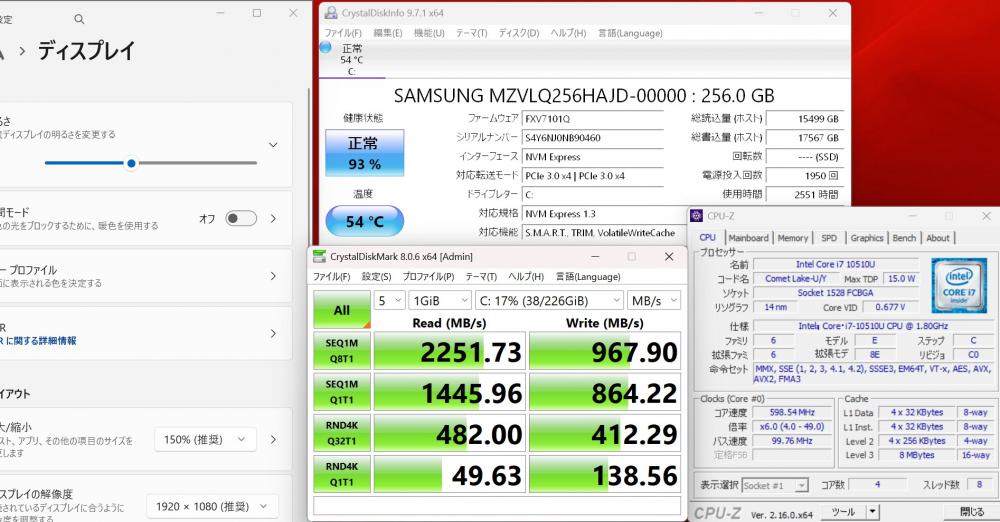Click the Intel Core i7 logo in CPU-Z
The image size is (1000, 522).
click(959, 285)
